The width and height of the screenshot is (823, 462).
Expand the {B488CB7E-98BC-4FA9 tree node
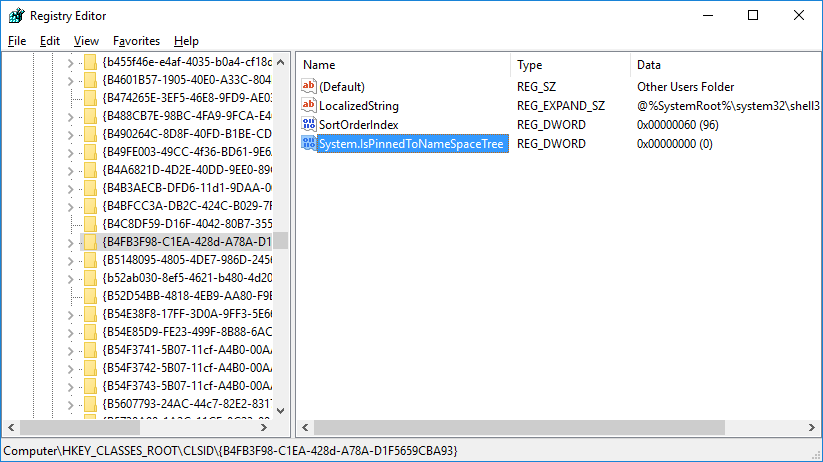pos(70,117)
